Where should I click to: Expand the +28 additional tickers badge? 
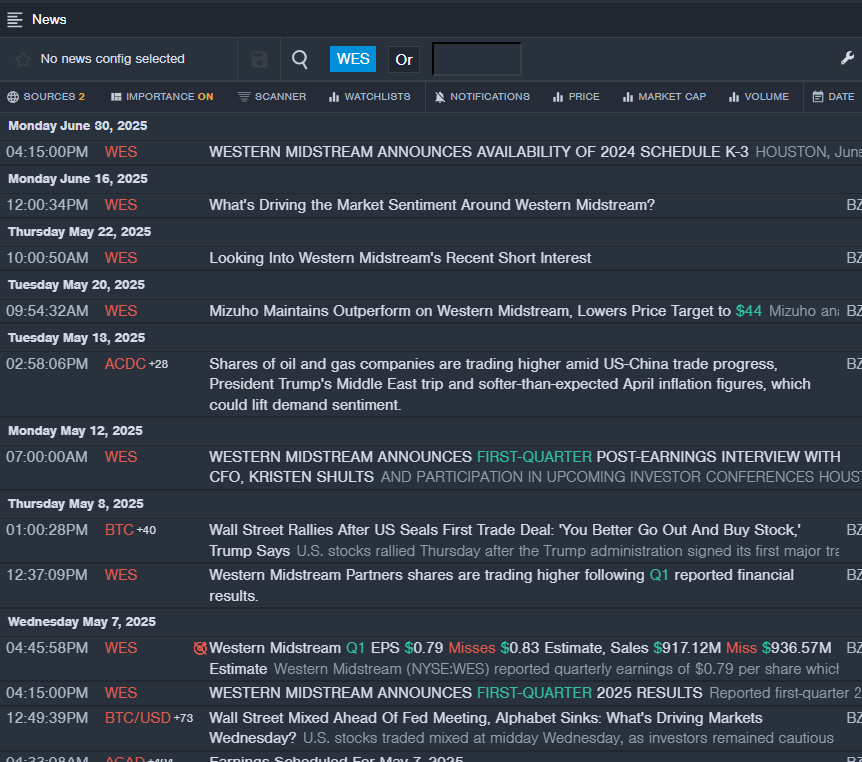tap(158, 364)
